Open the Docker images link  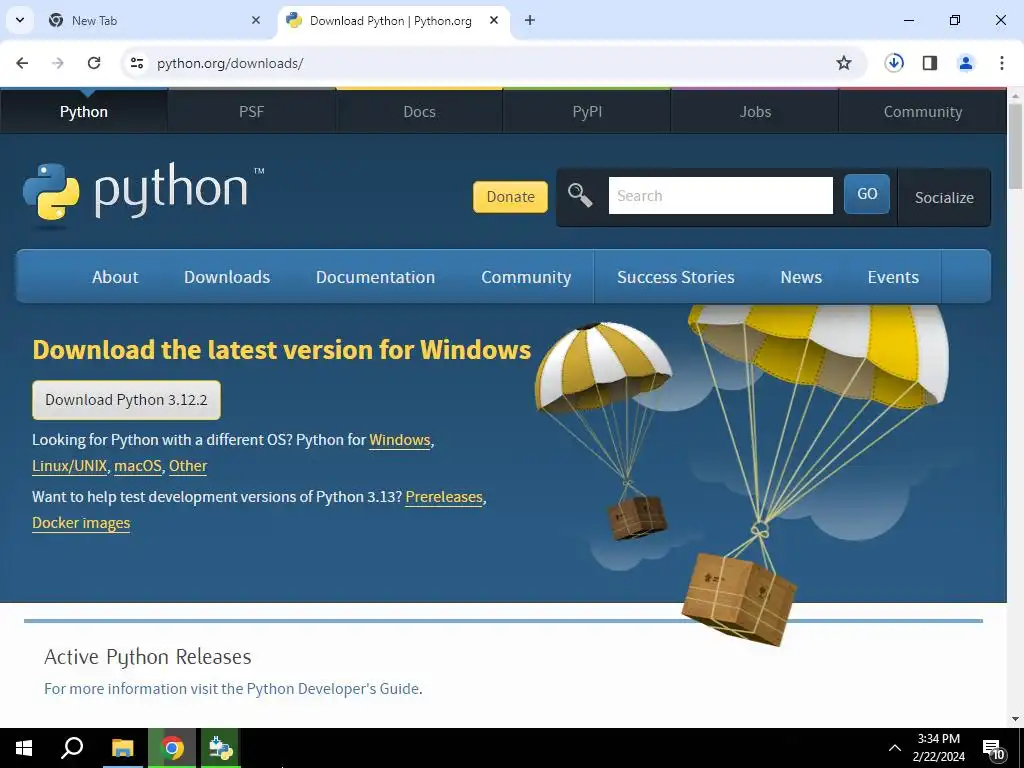point(81,523)
